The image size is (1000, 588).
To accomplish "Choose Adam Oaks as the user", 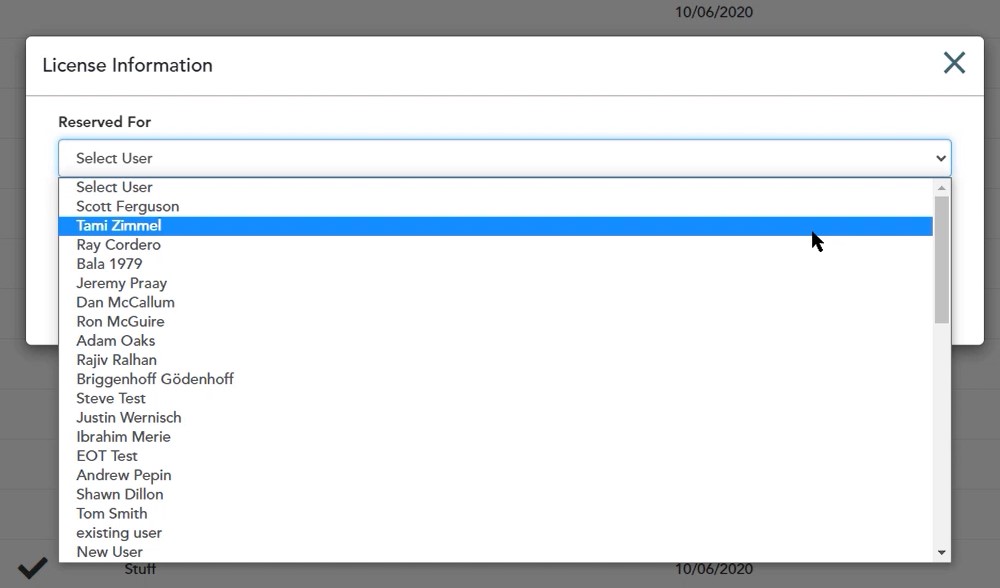I will 496,341.
